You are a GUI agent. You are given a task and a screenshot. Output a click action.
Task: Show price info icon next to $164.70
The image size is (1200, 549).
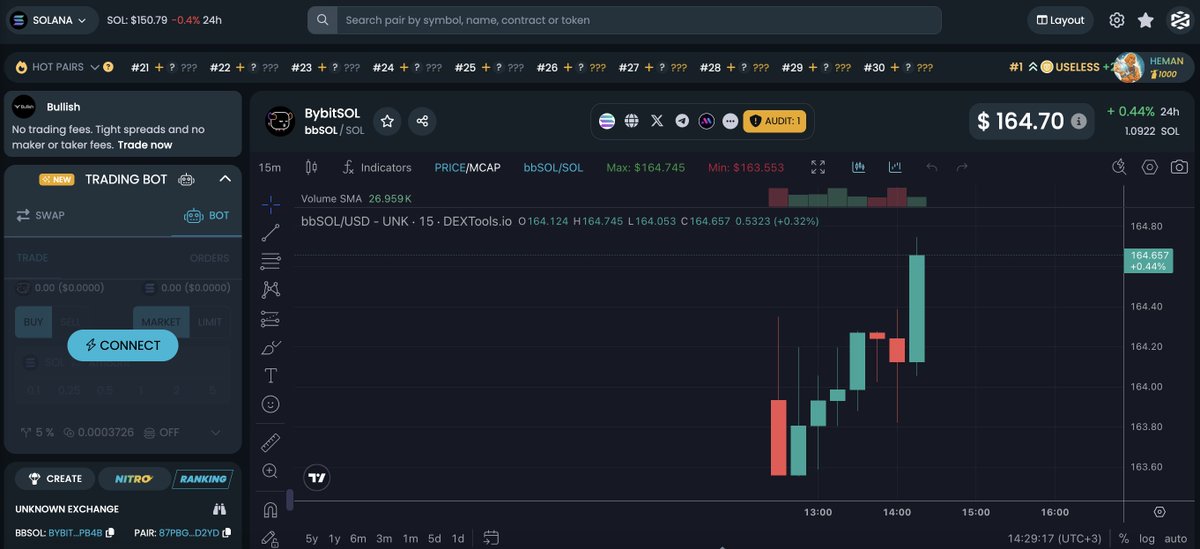[x=1079, y=121]
